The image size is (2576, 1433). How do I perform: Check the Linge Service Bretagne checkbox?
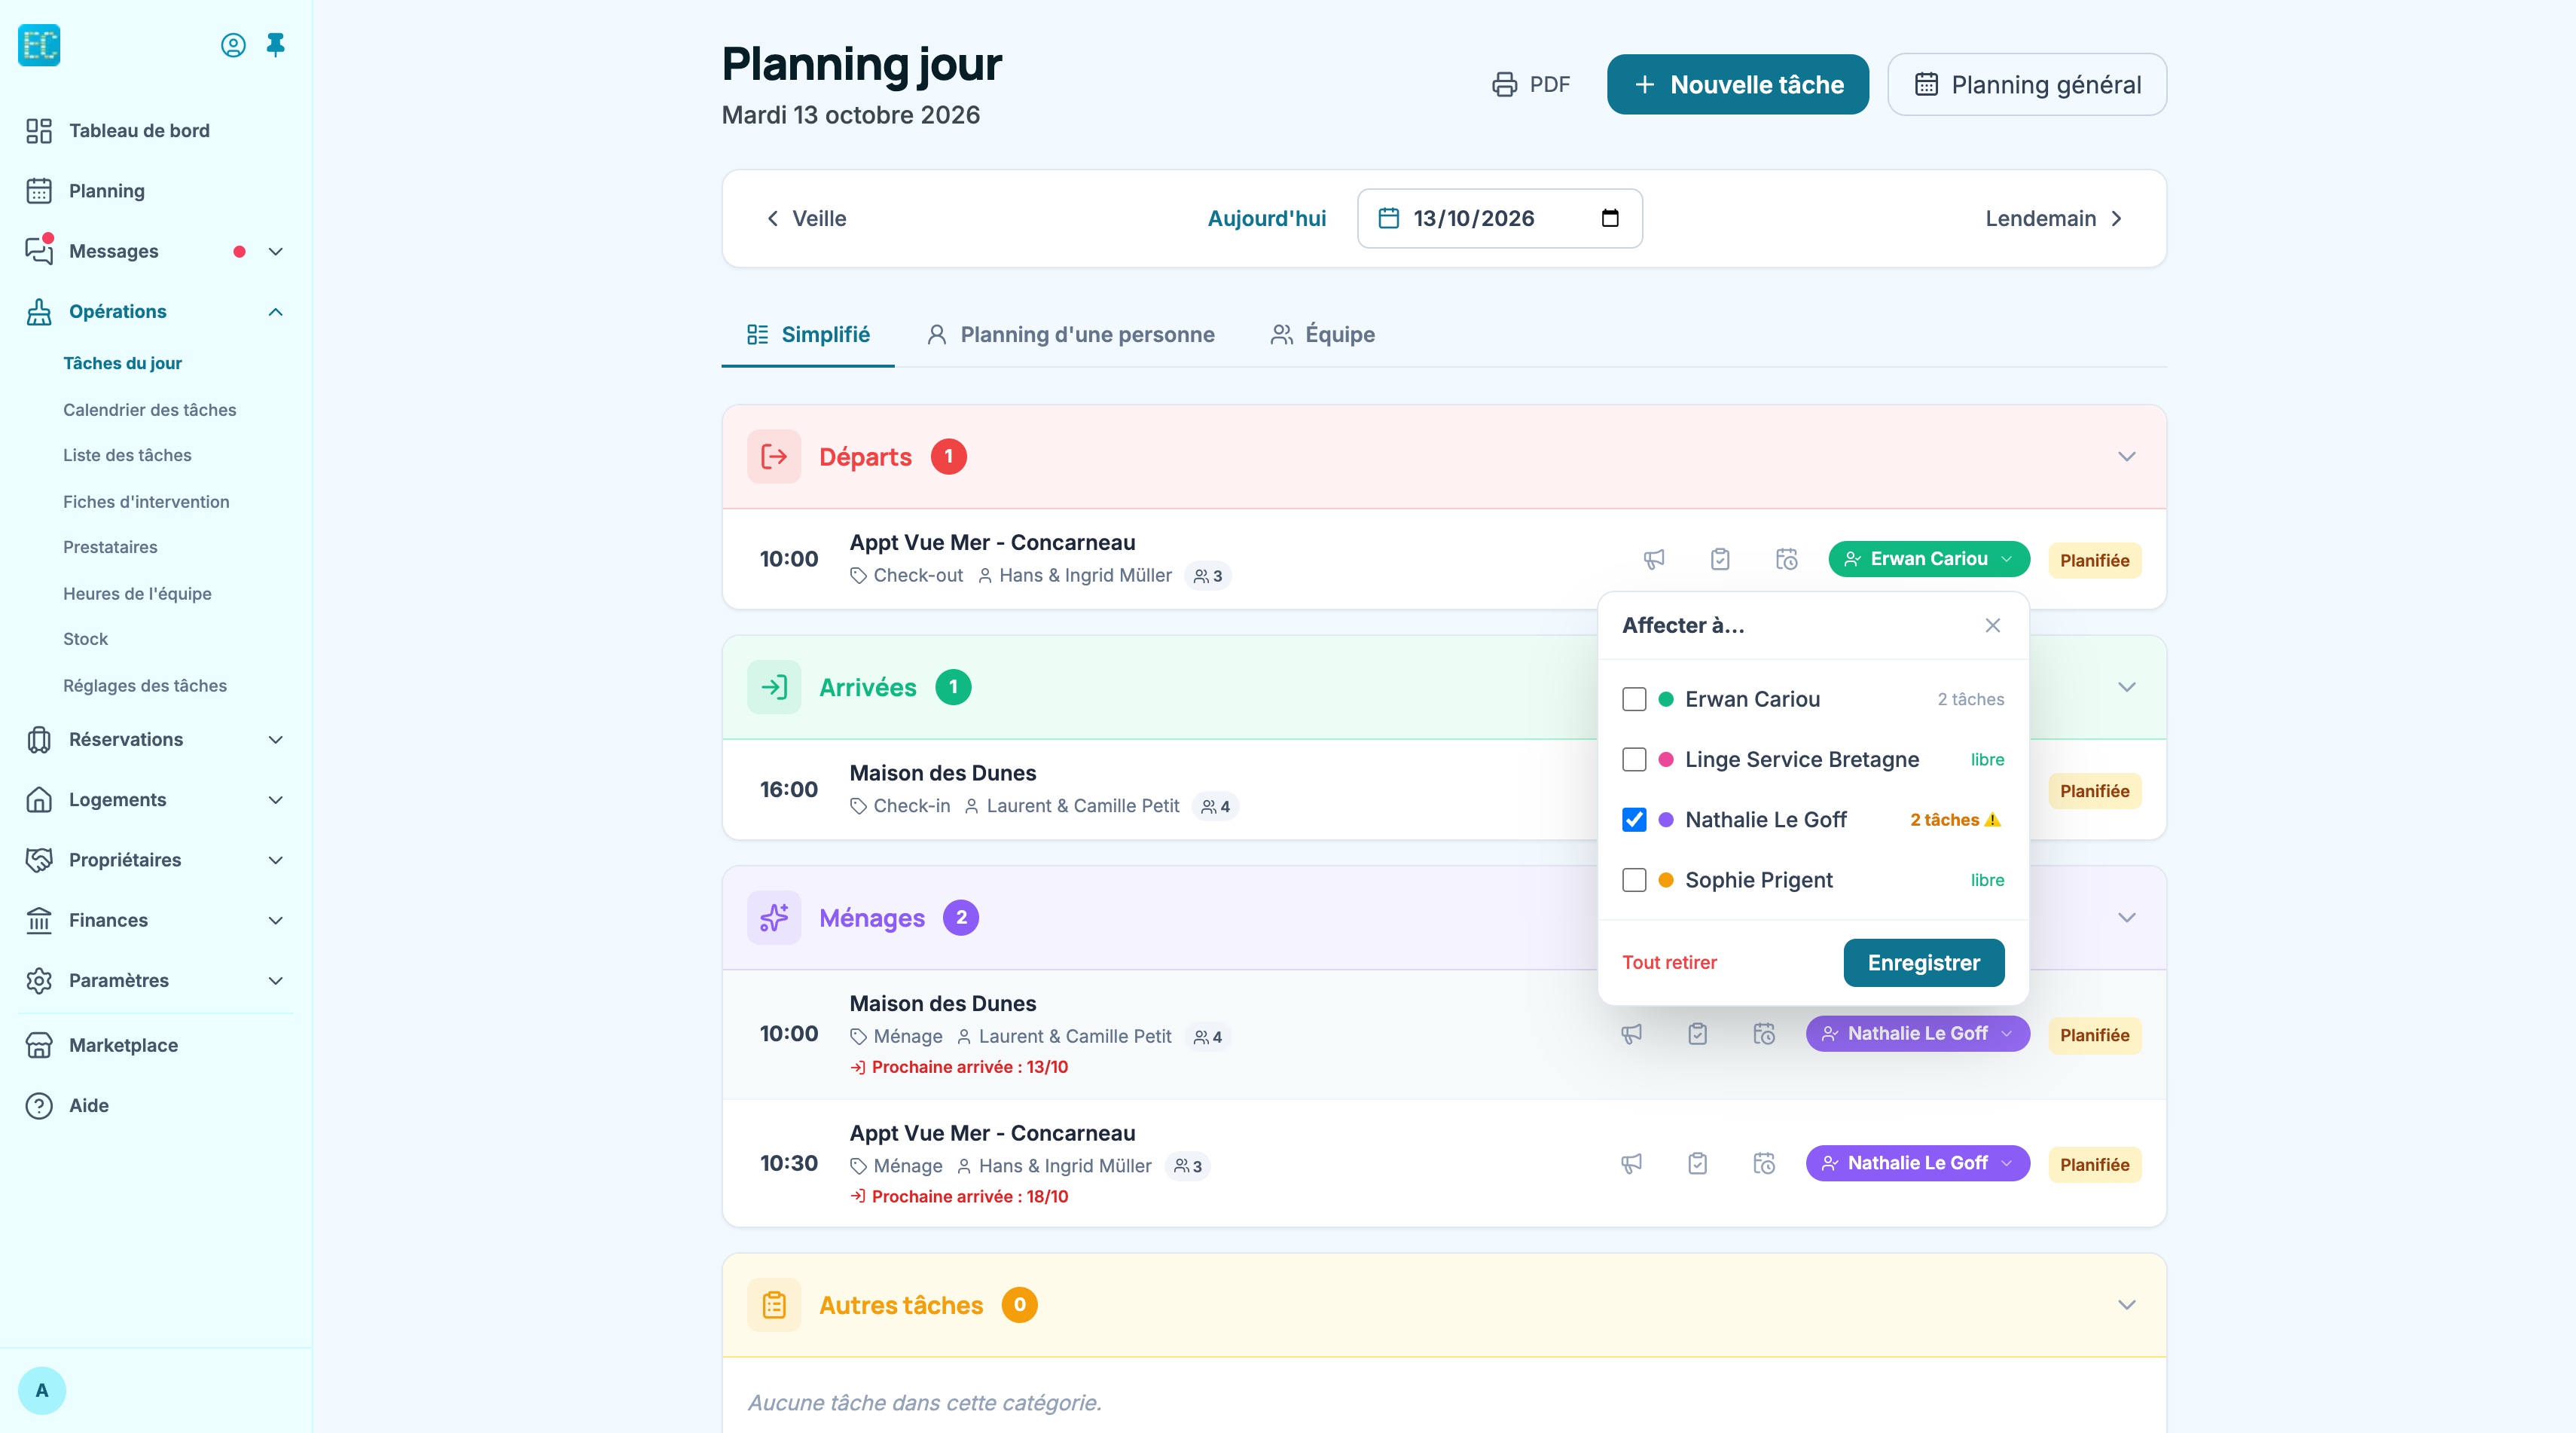point(1634,760)
